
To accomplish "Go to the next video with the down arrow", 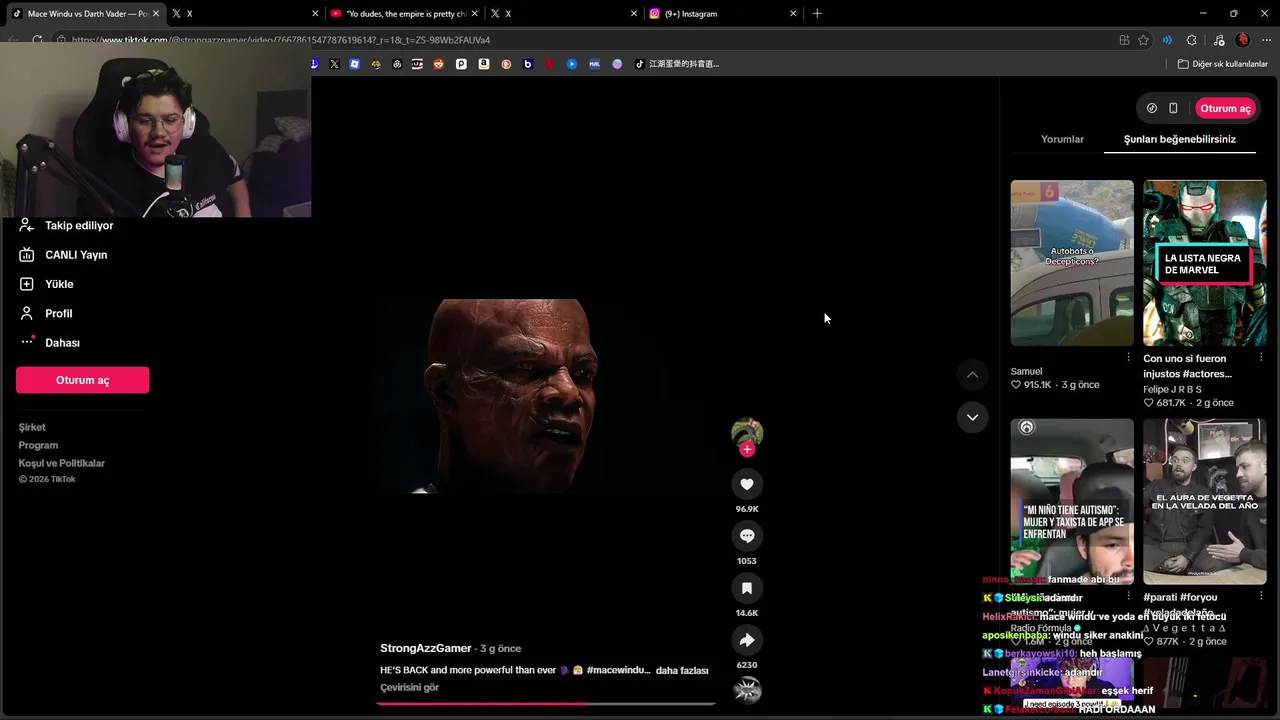I will pyautogui.click(x=972, y=417).
